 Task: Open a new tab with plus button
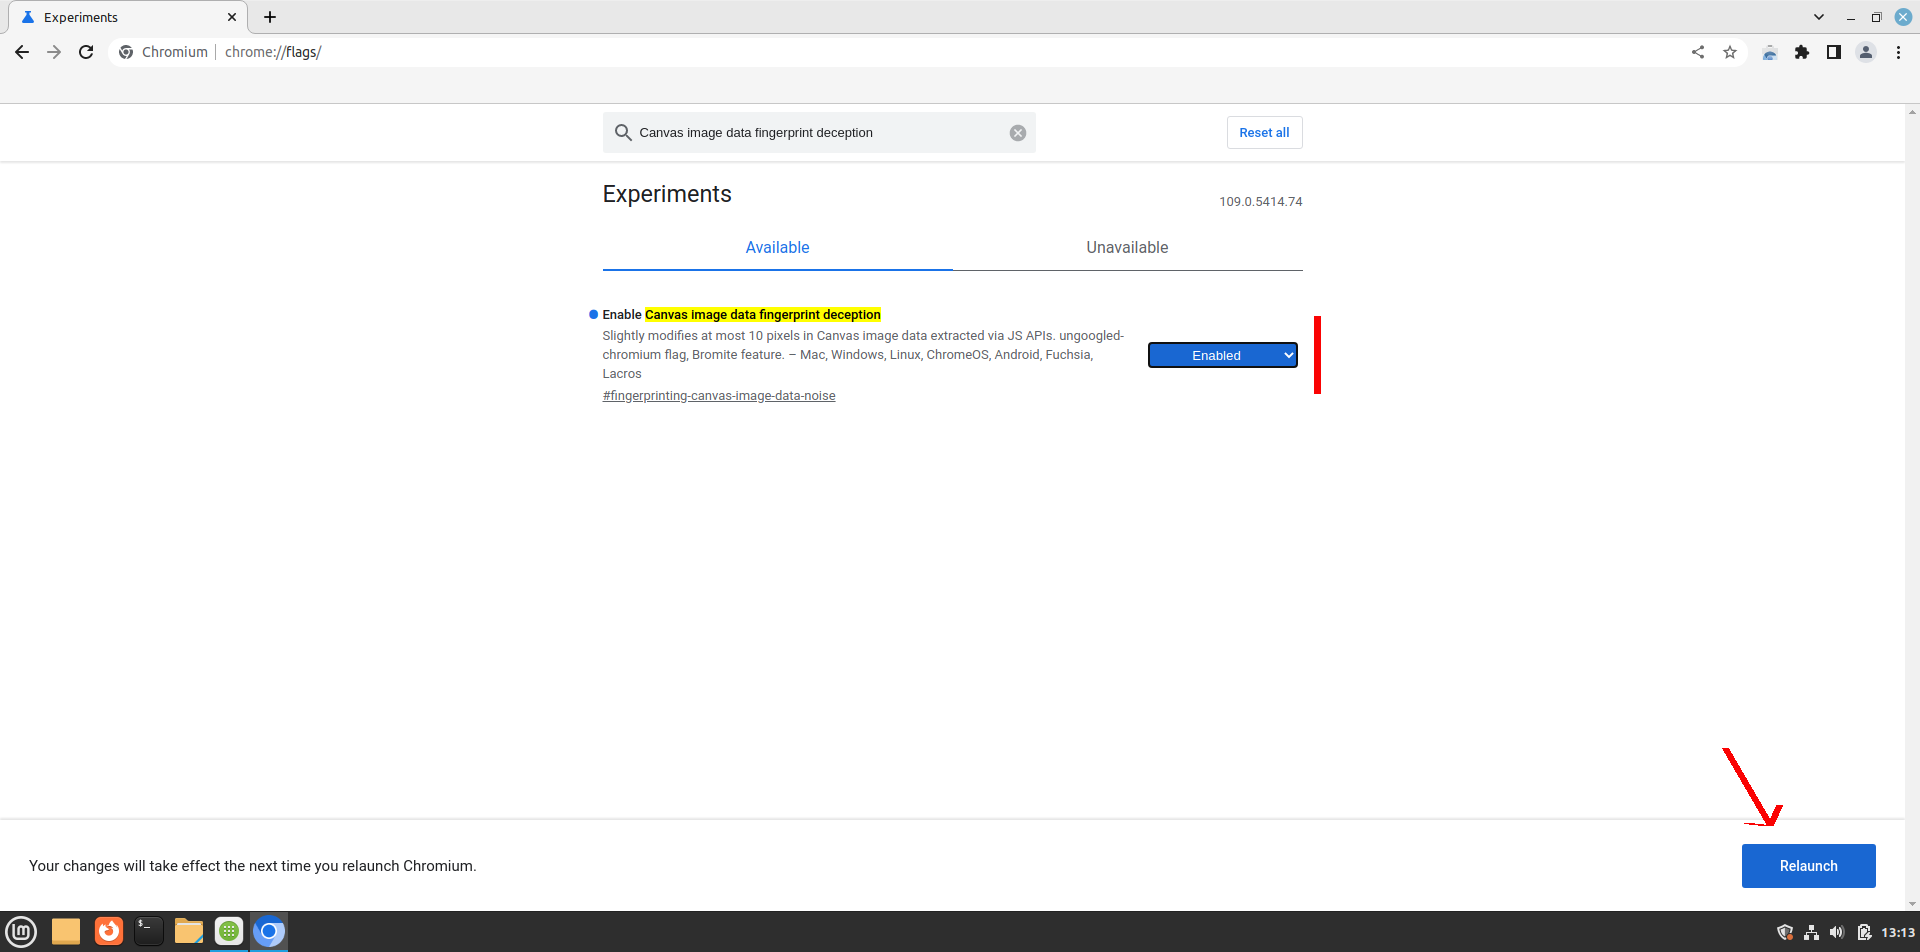click(x=270, y=17)
